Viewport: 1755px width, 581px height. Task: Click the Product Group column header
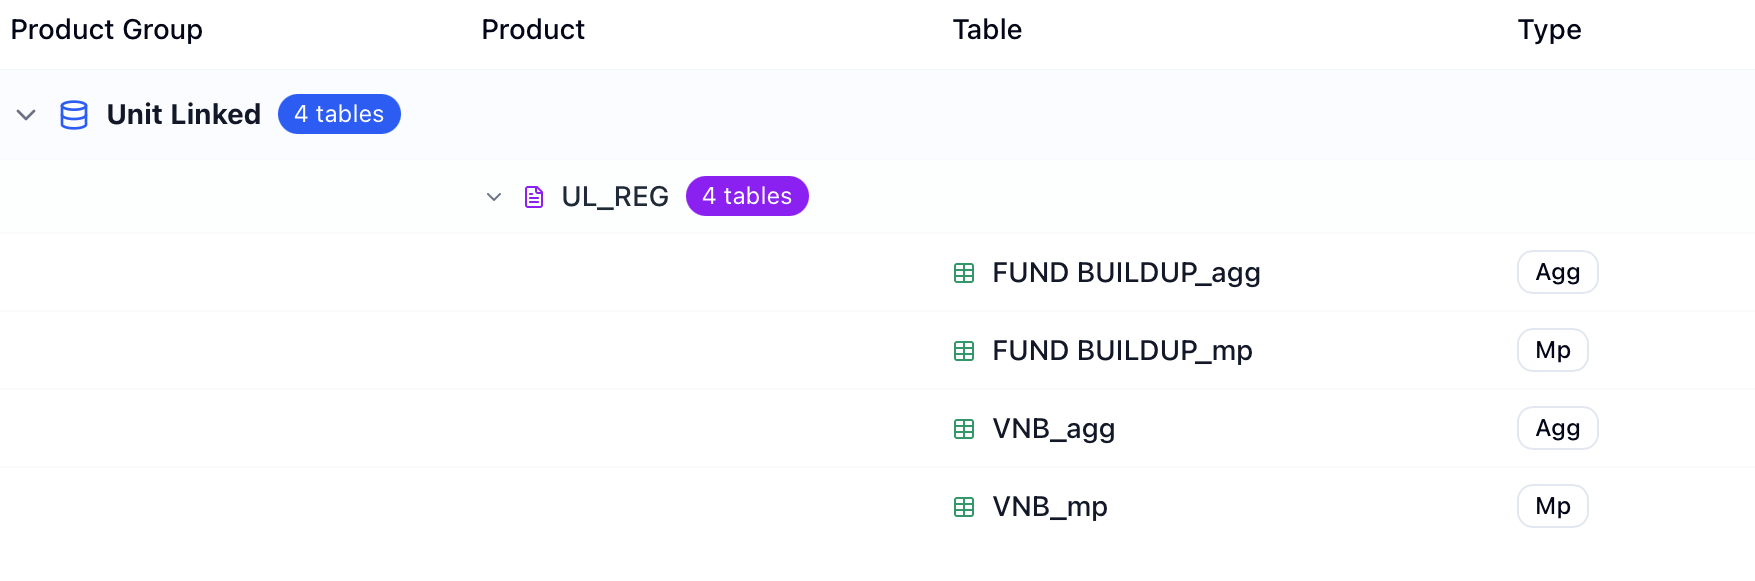107,30
